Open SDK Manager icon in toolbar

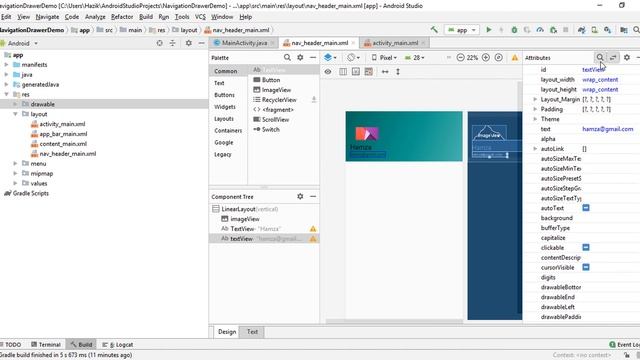[x=607, y=30]
